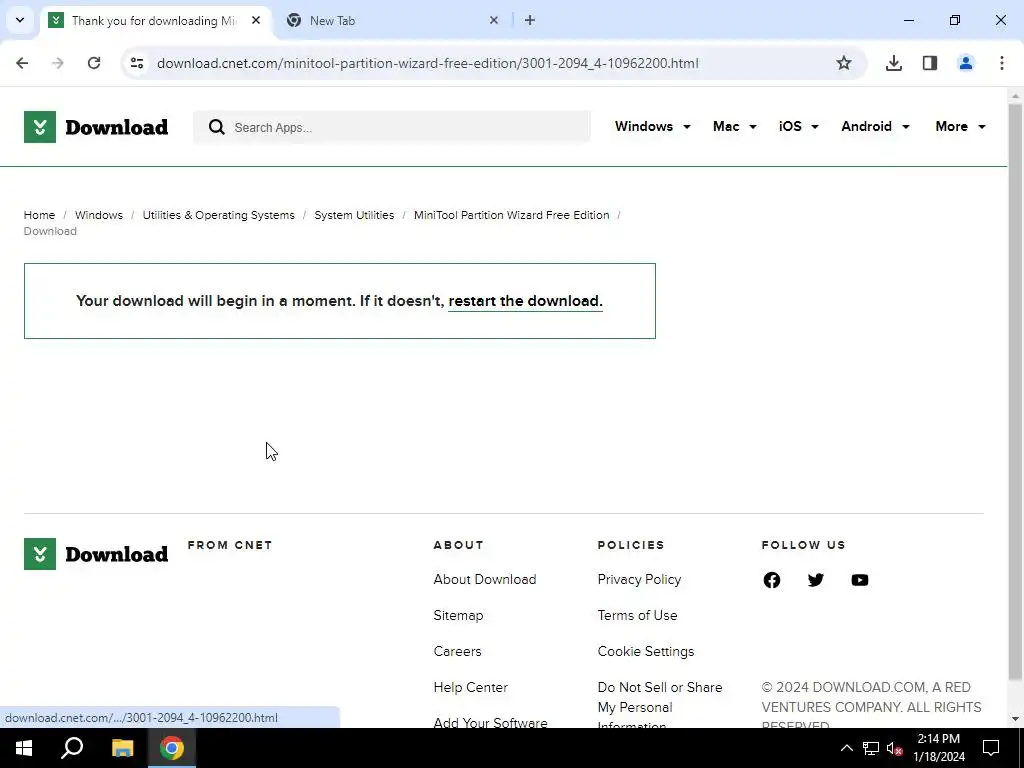This screenshot has height=768, width=1024.
Task: Open the Chrome profile avatar
Action: coord(966,63)
